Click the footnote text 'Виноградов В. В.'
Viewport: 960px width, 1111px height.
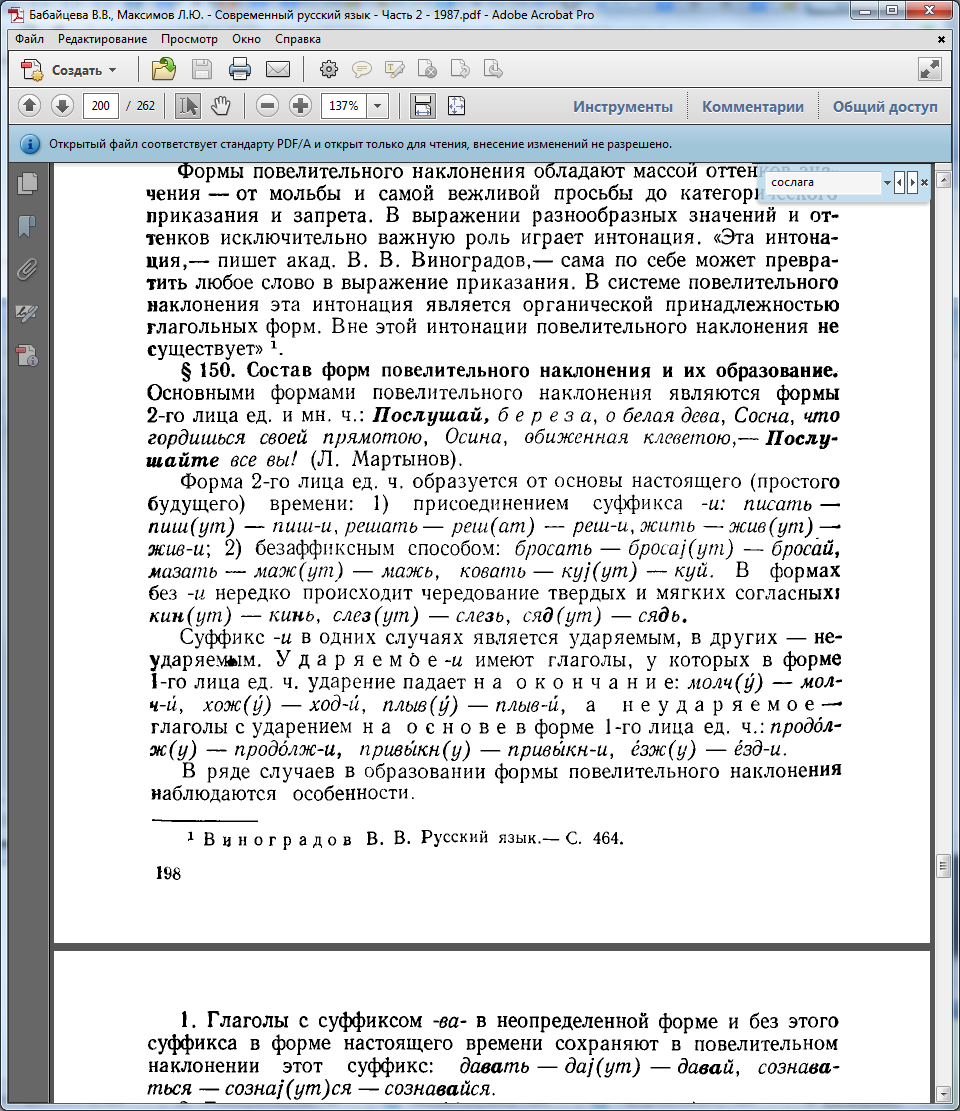click(307, 839)
